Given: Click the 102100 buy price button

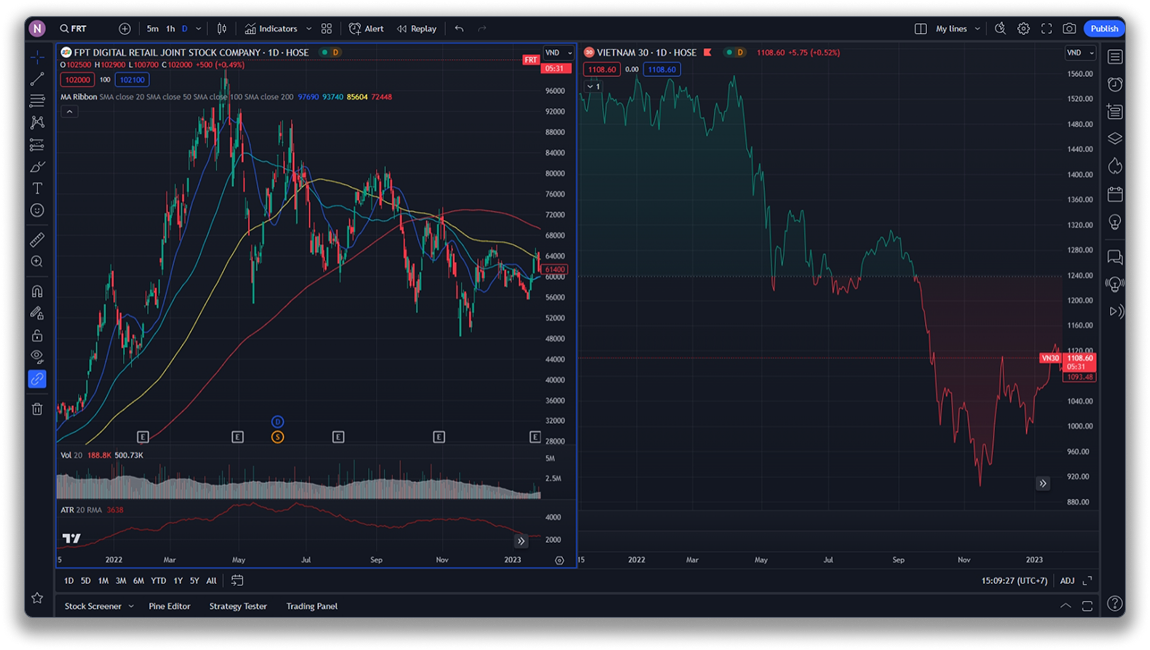Looking at the screenshot, I should pyautogui.click(x=132, y=80).
